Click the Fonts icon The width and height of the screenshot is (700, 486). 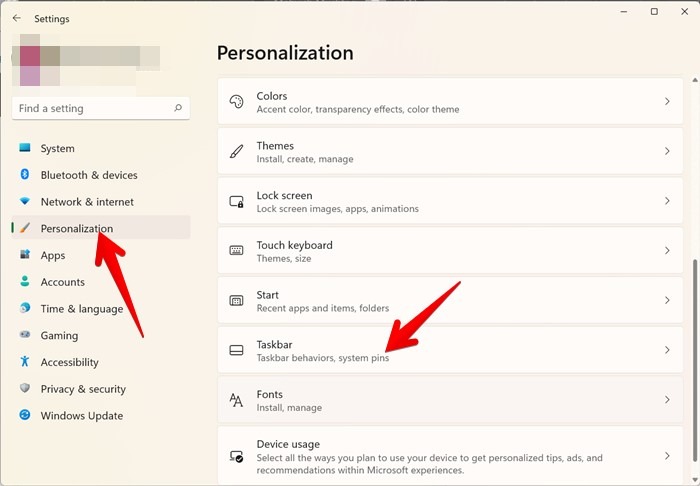point(237,400)
